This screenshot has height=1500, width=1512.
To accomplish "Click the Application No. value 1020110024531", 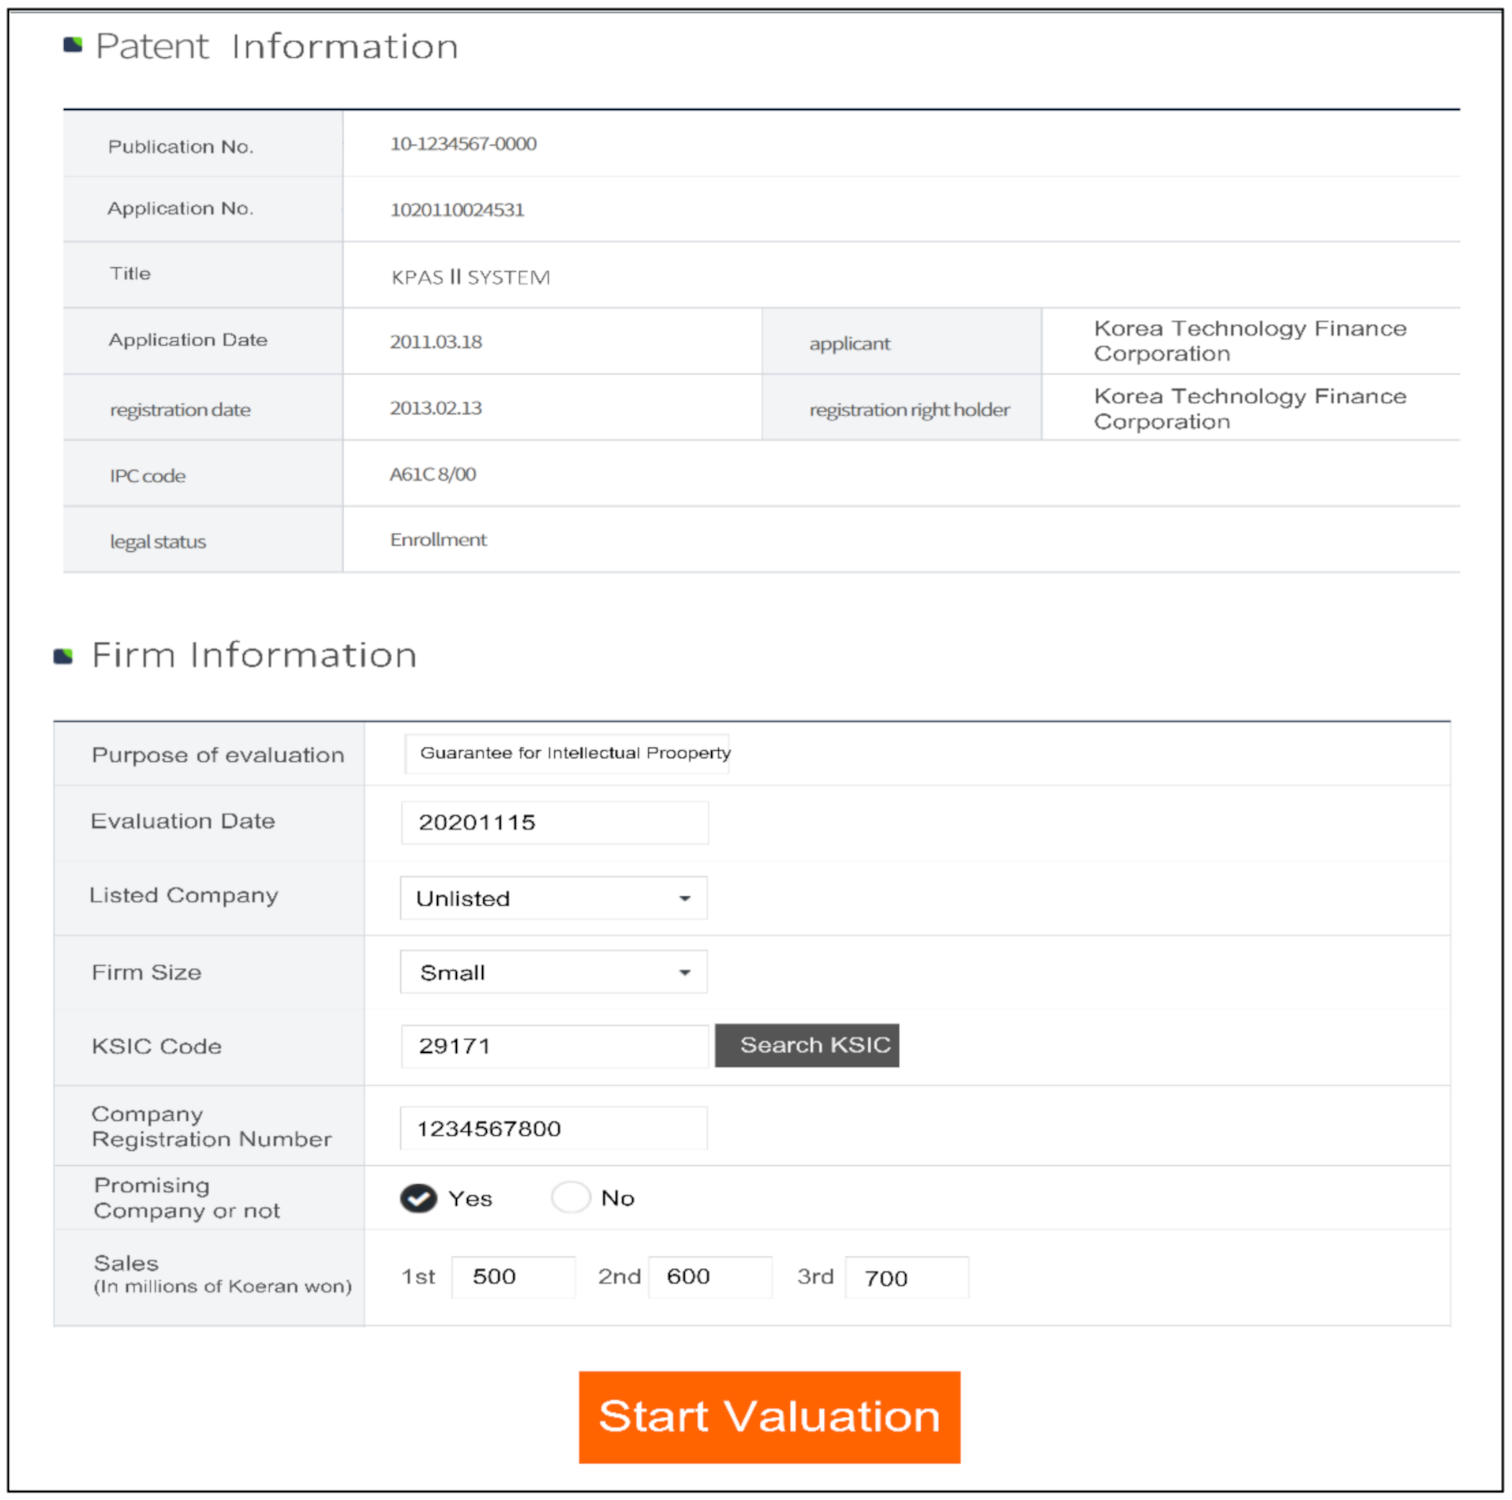I will [457, 210].
